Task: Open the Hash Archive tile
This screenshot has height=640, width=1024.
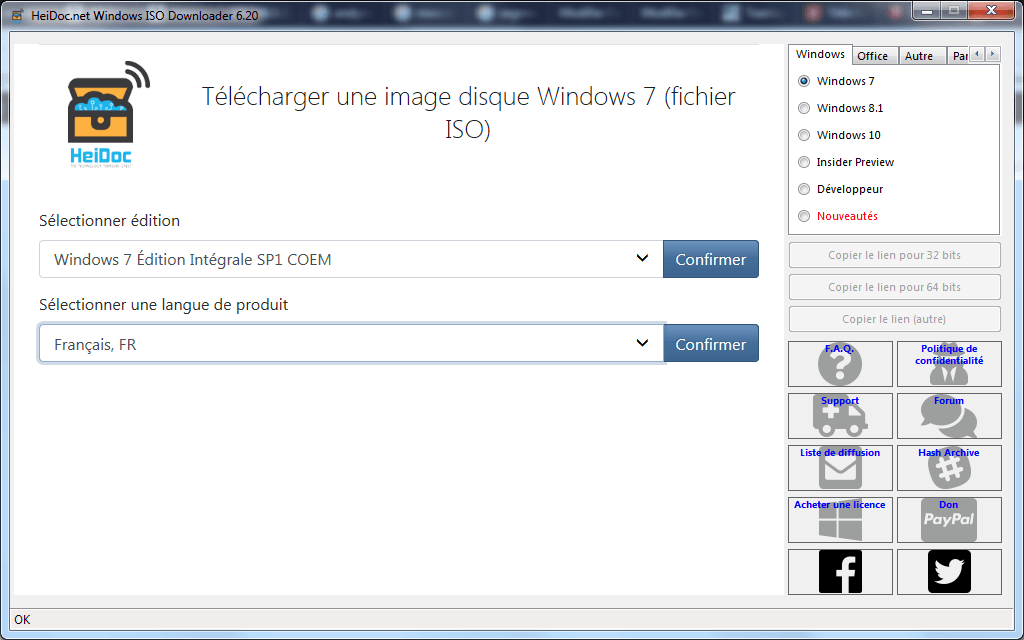Action: [x=949, y=468]
